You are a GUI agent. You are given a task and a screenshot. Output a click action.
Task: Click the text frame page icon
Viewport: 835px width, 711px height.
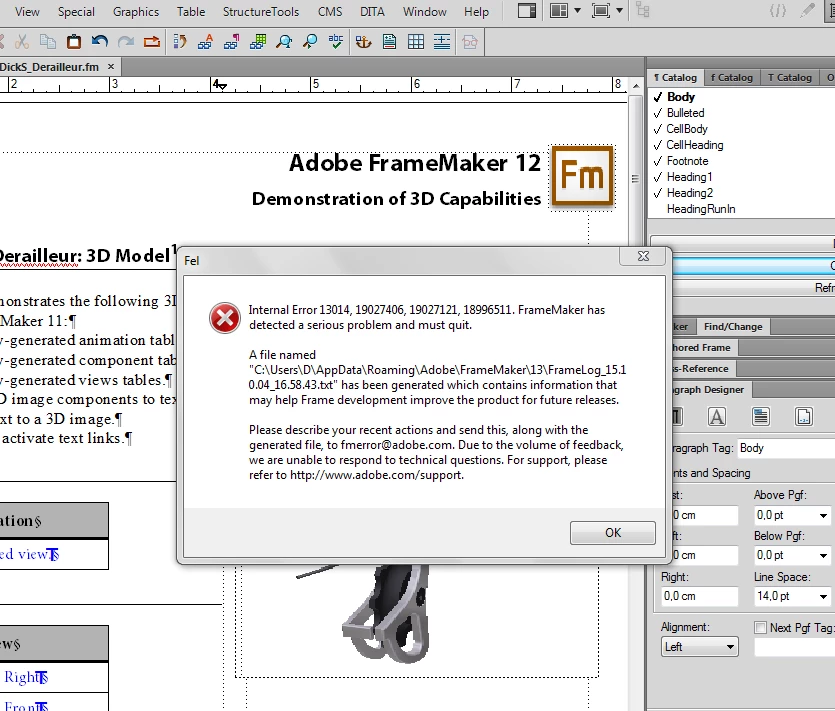click(389, 42)
